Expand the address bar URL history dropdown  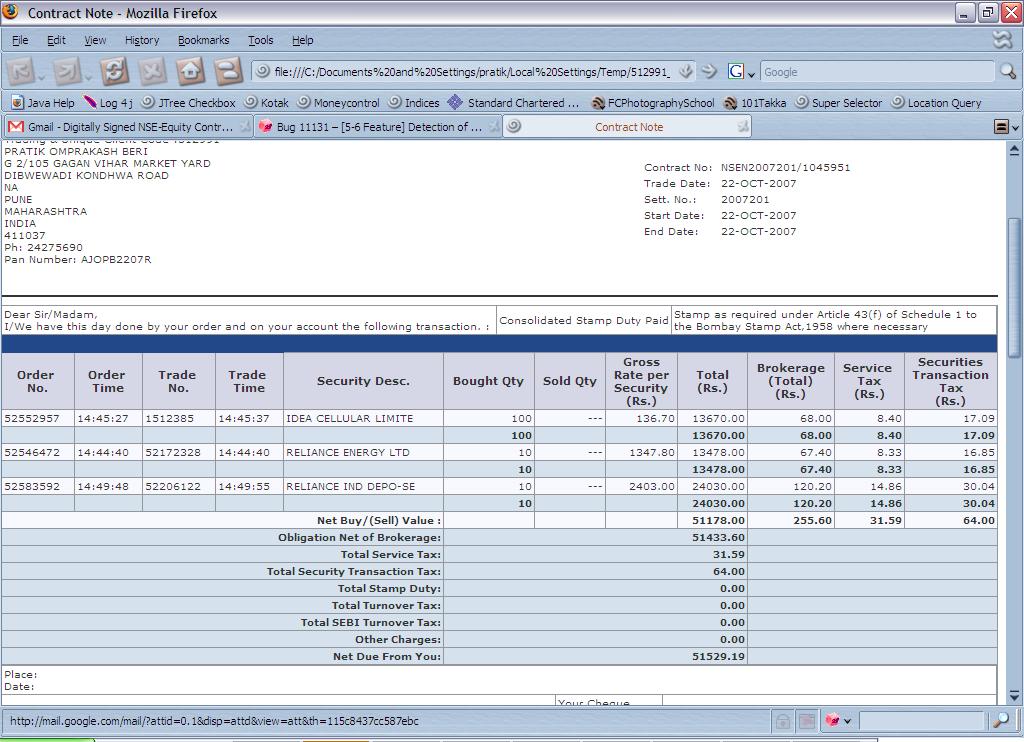(686, 72)
